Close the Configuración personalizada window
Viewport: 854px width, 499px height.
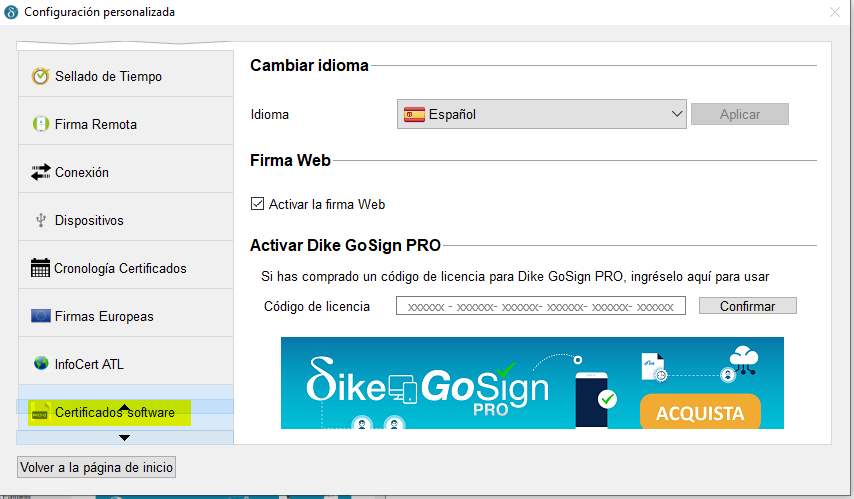[834, 12]
